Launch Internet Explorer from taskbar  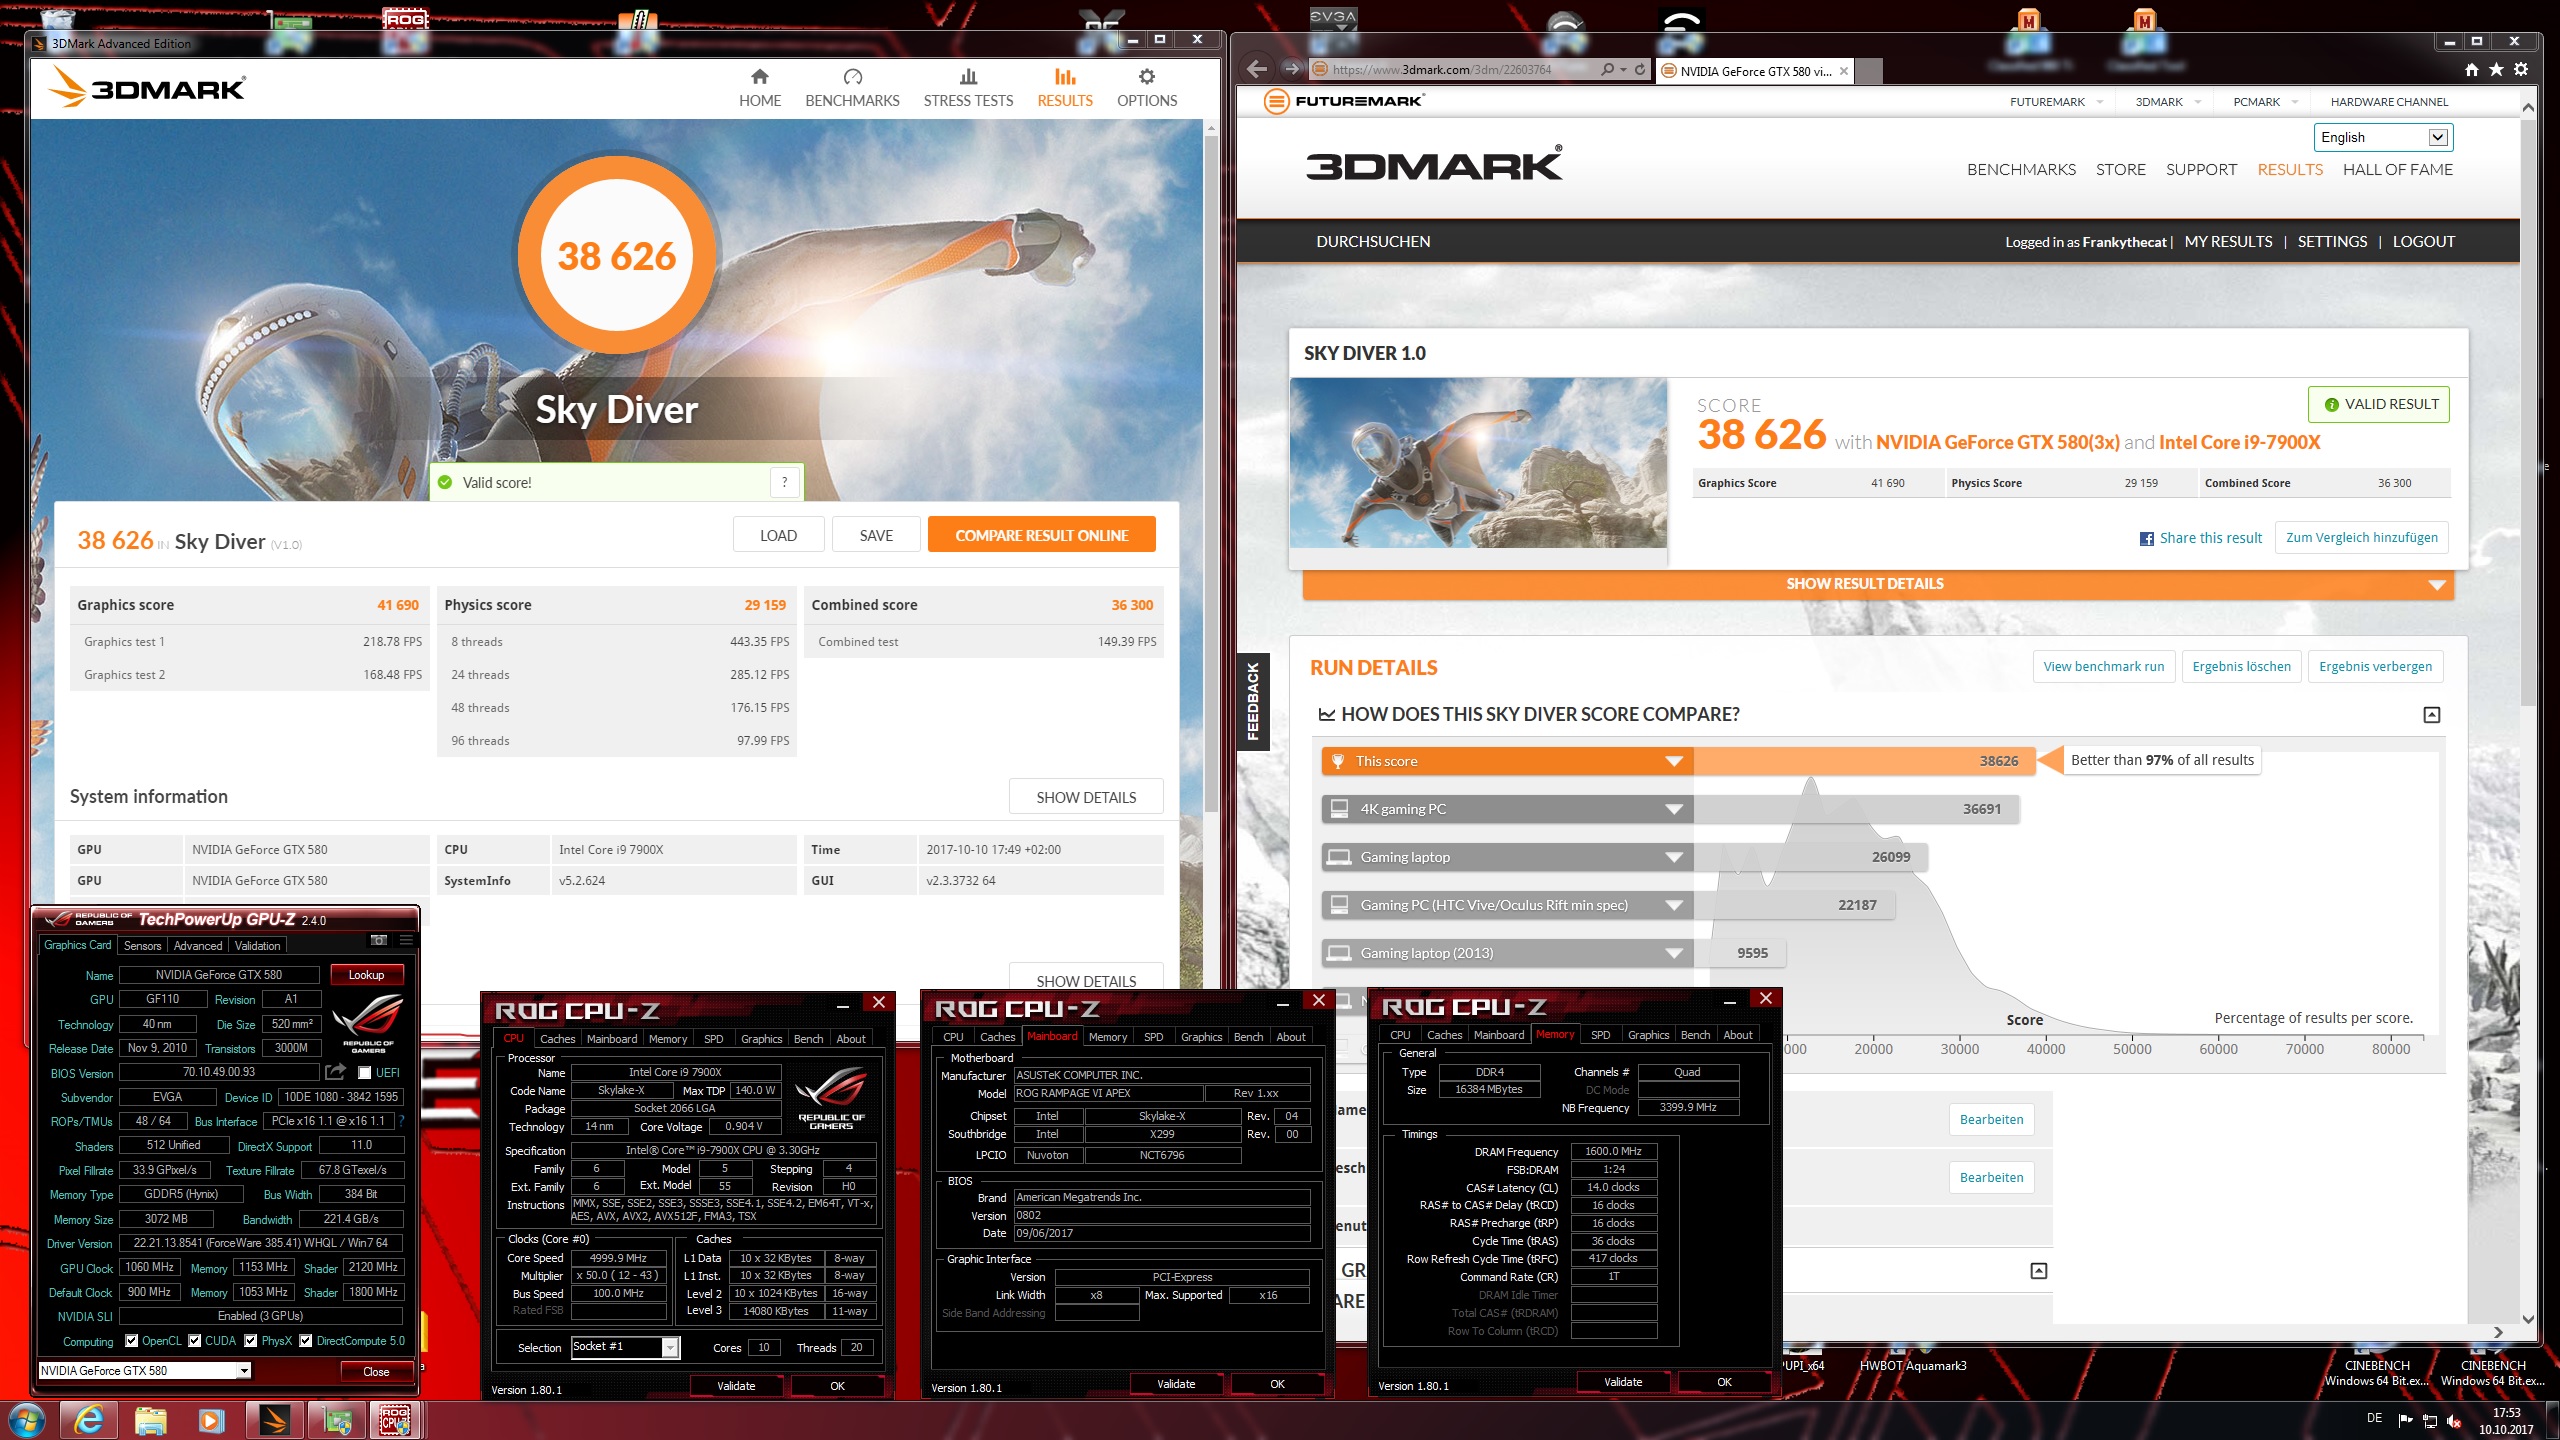click(x=89, y=1420)
